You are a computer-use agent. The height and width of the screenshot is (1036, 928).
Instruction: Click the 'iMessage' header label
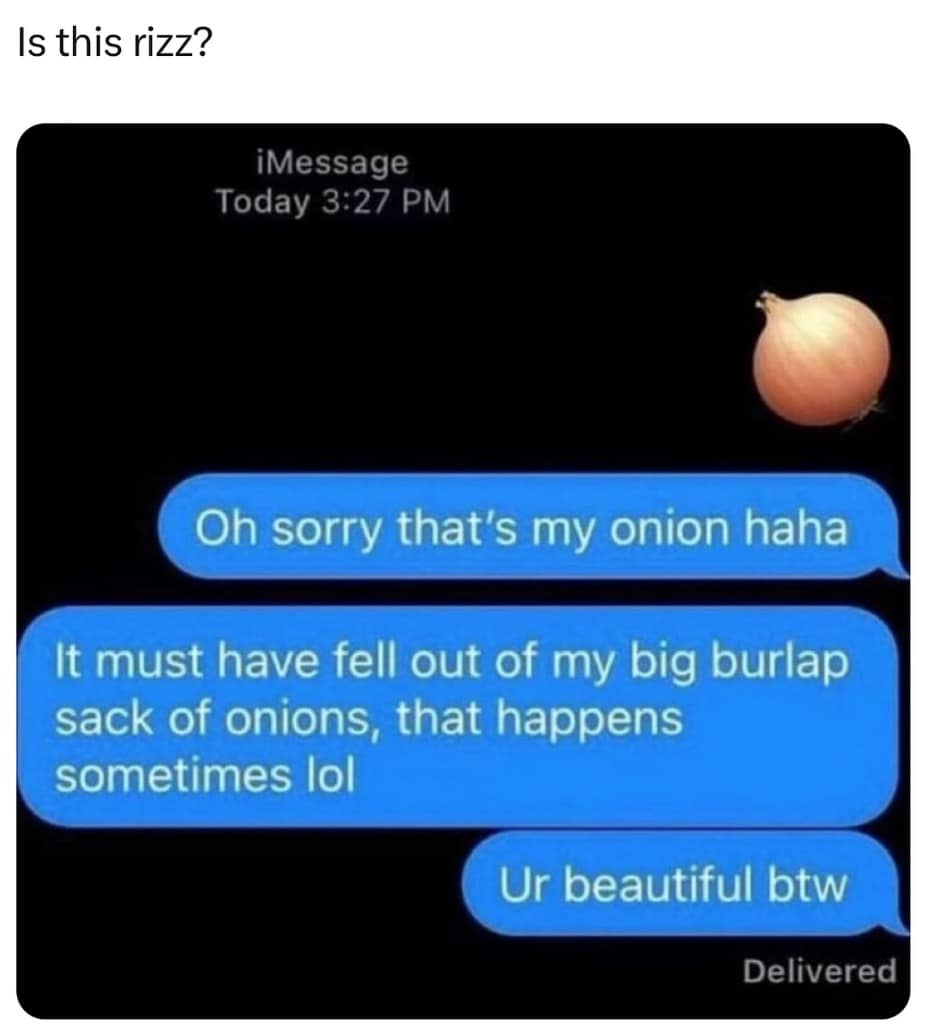point(332,163)
